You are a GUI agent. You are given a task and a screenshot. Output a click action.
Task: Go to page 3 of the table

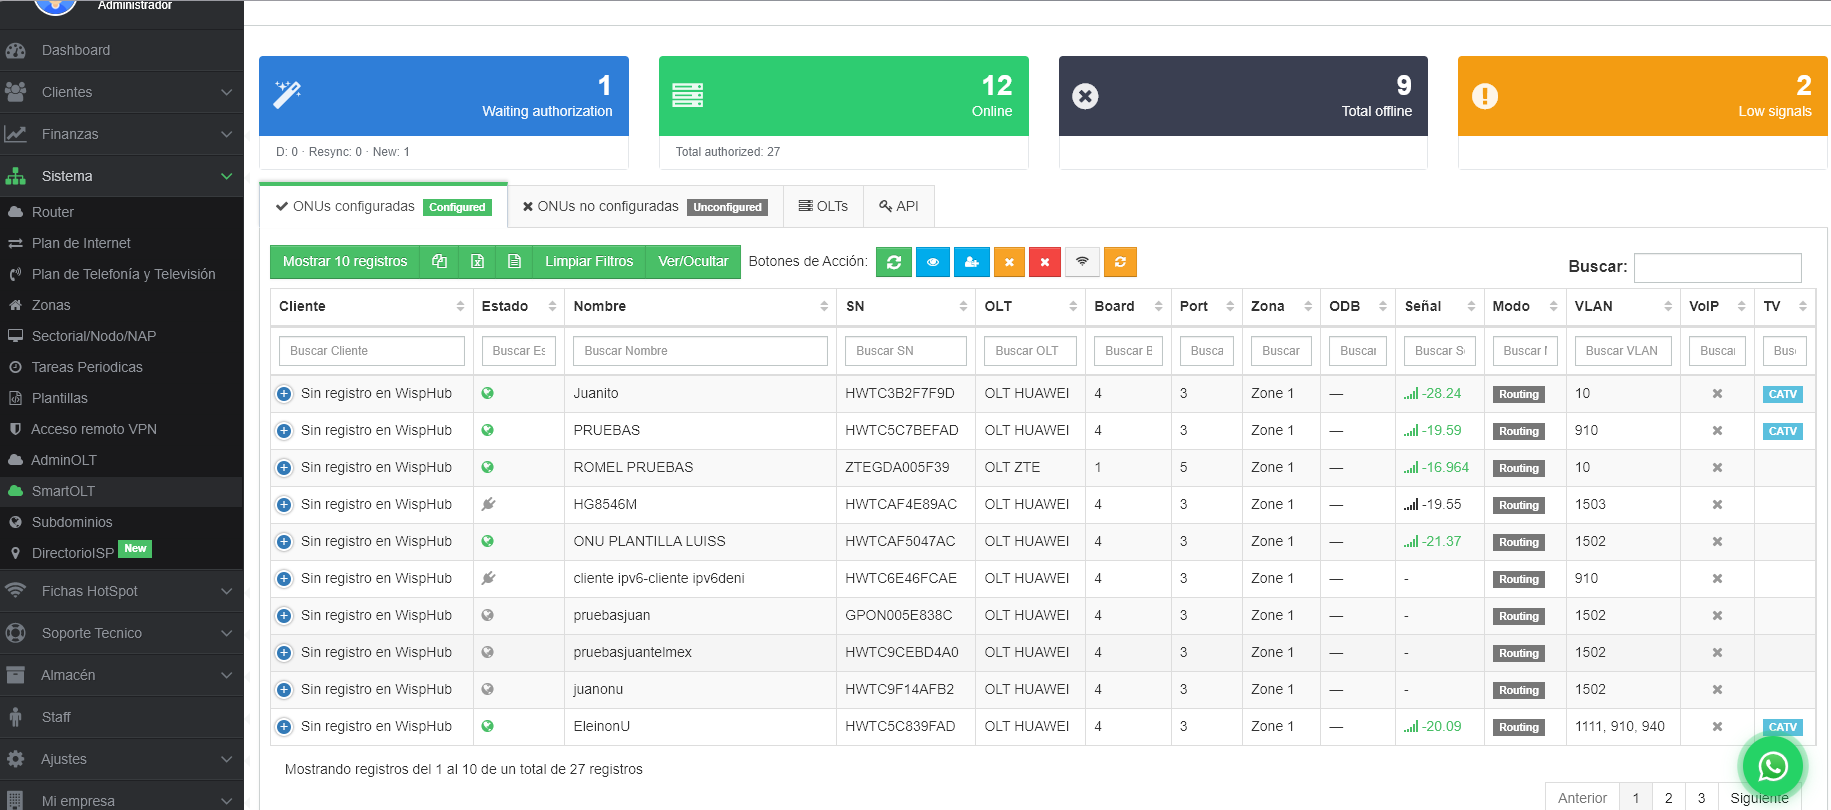pyautogui.click(x=1701, y=798)
